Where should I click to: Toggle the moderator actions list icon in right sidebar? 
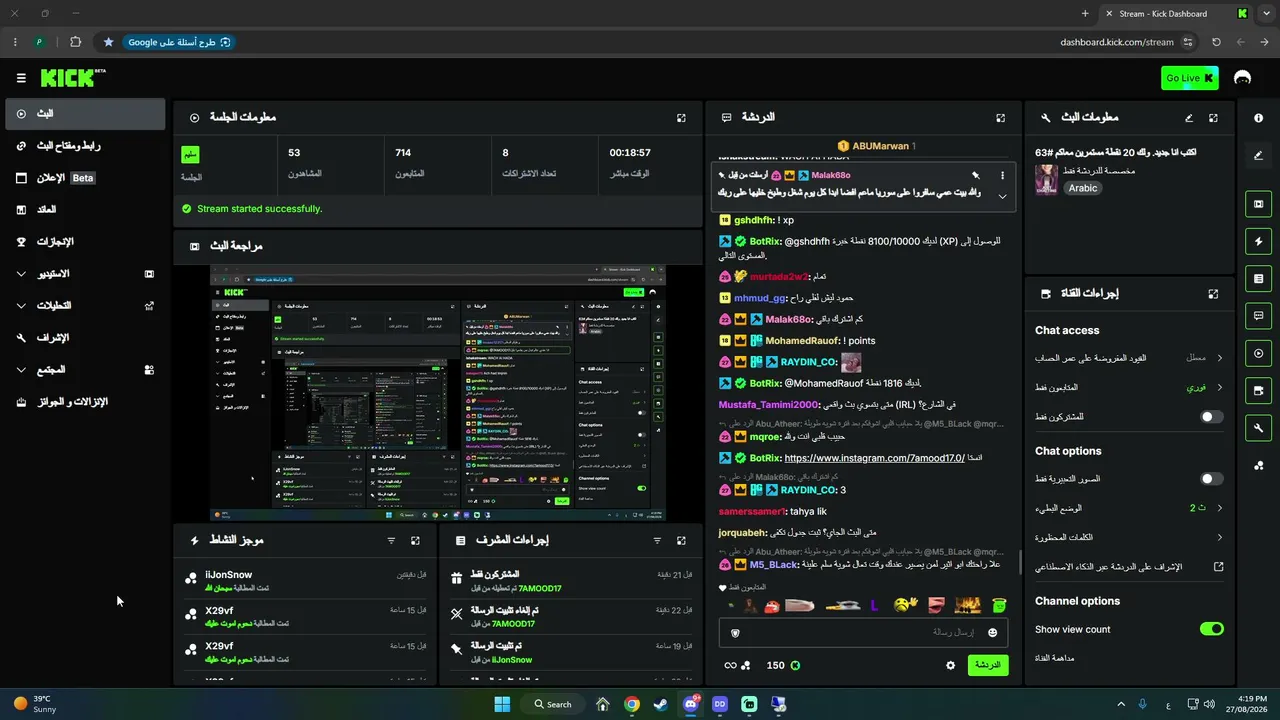1258,278
